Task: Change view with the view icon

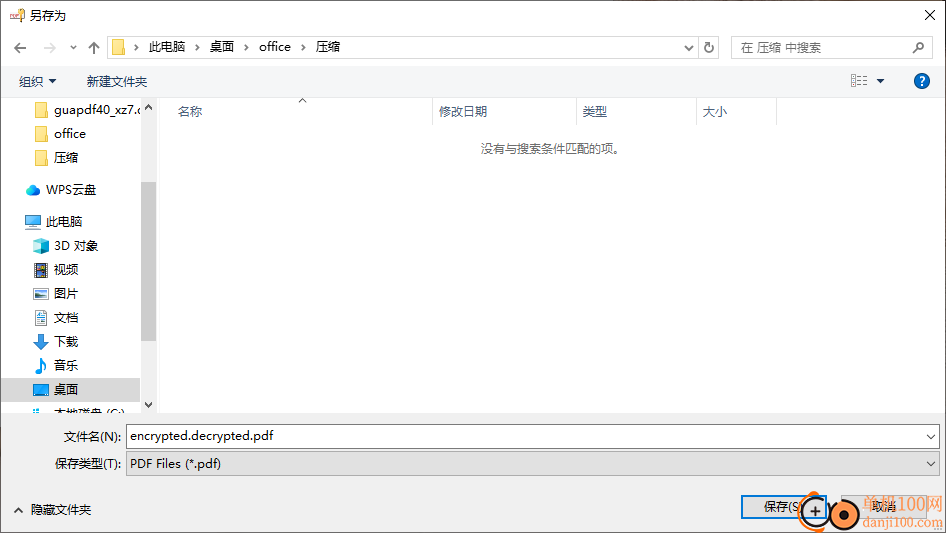Action: pos(859,81)
